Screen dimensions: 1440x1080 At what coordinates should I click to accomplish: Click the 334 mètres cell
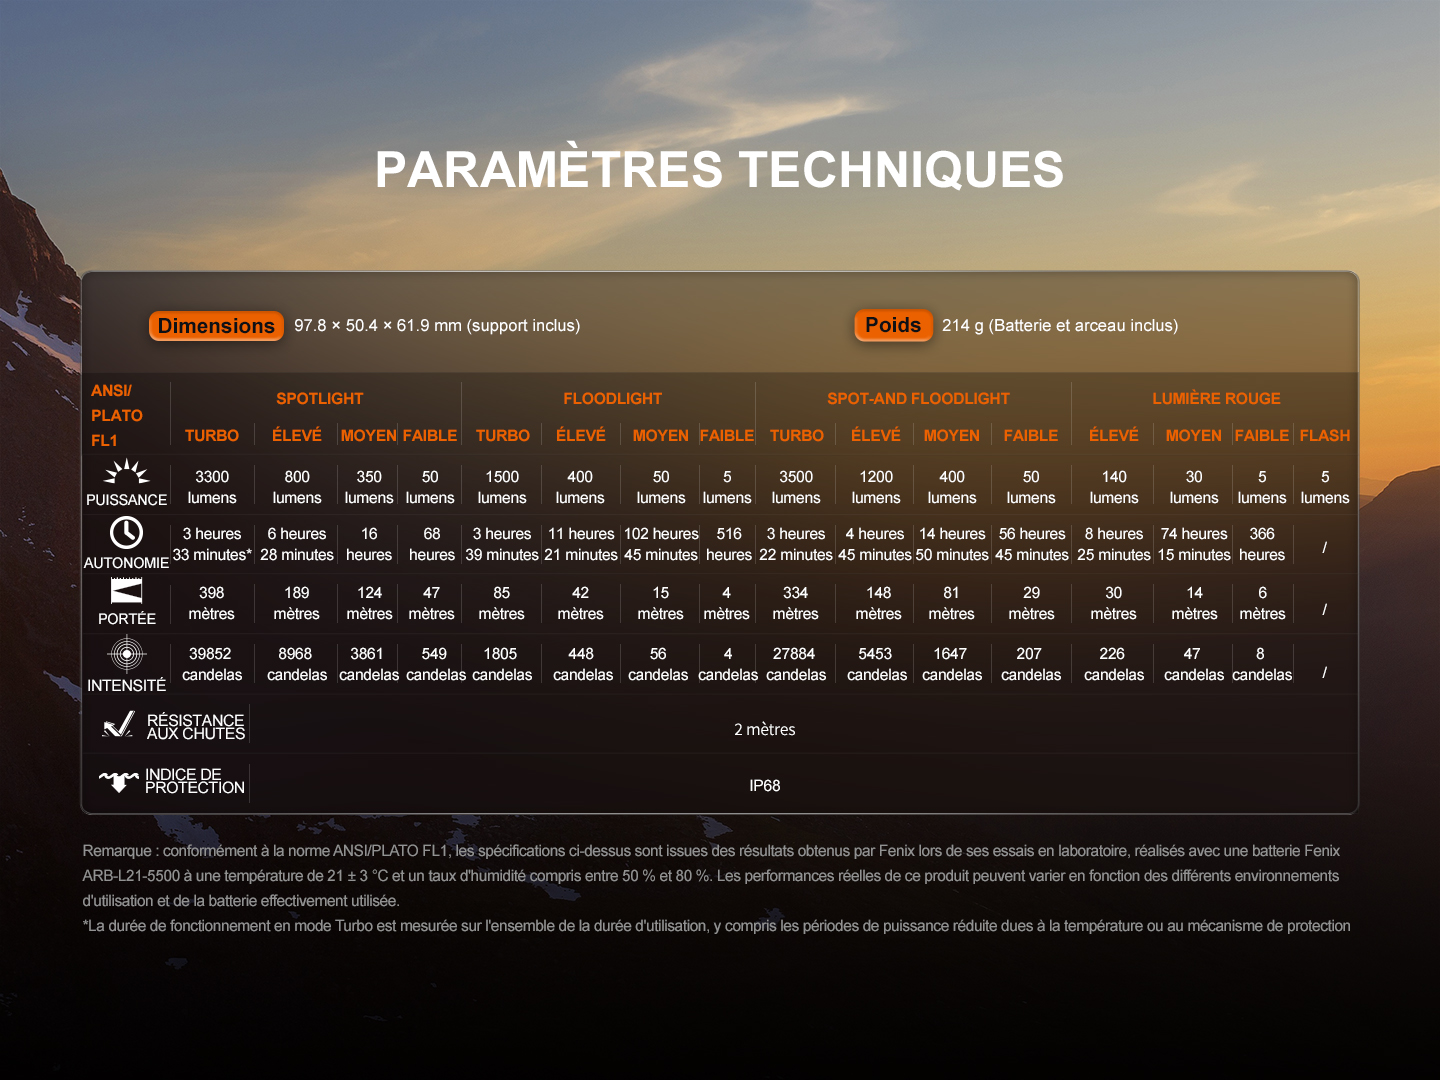coord(795,603)
